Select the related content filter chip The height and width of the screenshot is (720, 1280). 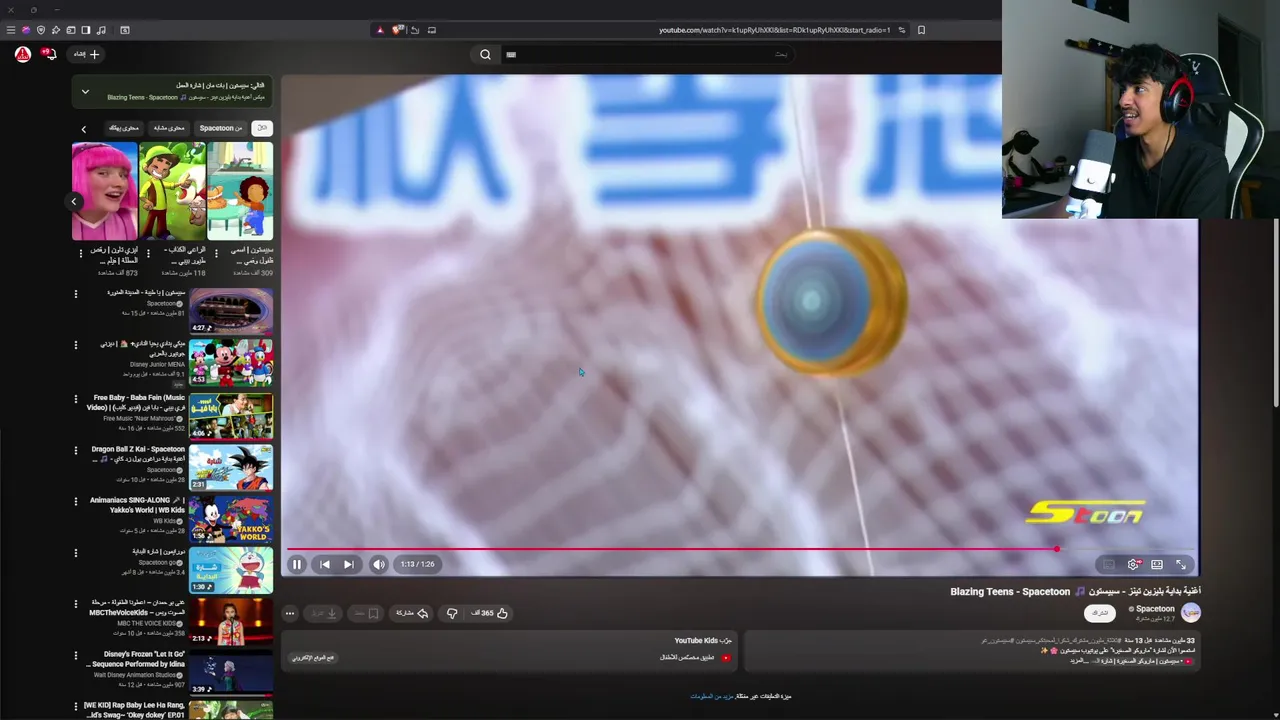(169, 128)
